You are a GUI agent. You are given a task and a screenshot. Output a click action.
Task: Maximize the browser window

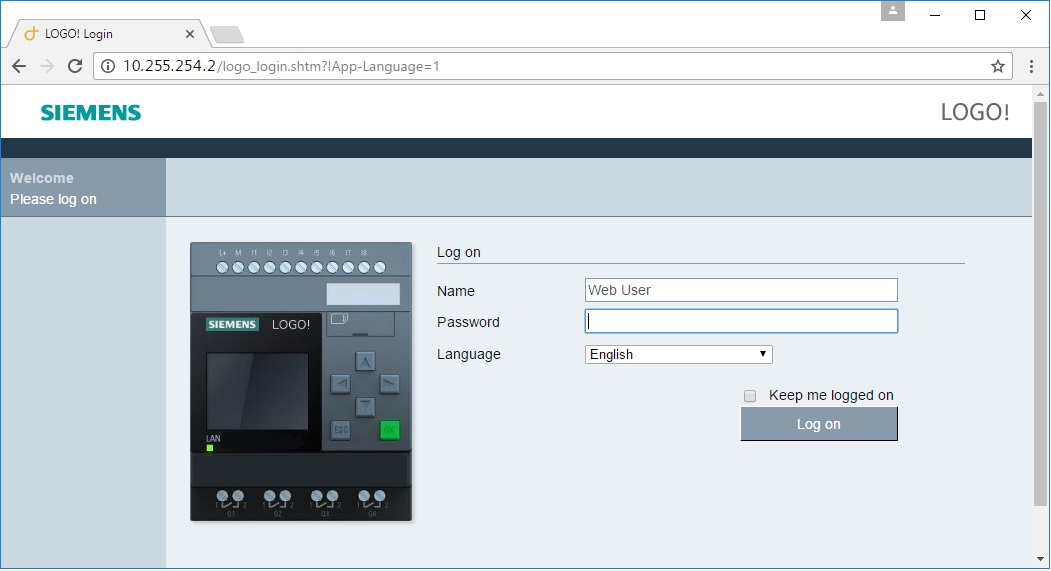980,15
